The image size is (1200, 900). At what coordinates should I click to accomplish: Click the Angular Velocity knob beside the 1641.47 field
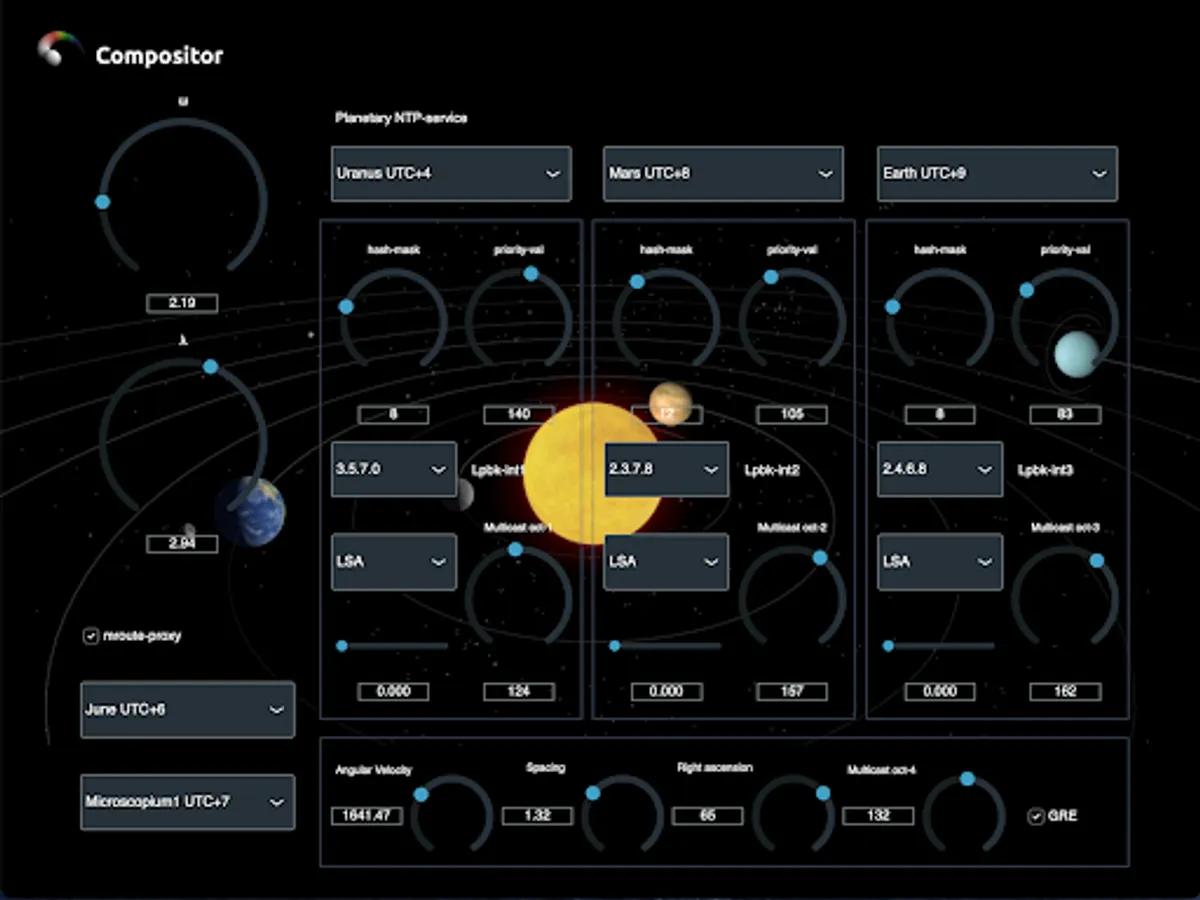coord(452,814)
